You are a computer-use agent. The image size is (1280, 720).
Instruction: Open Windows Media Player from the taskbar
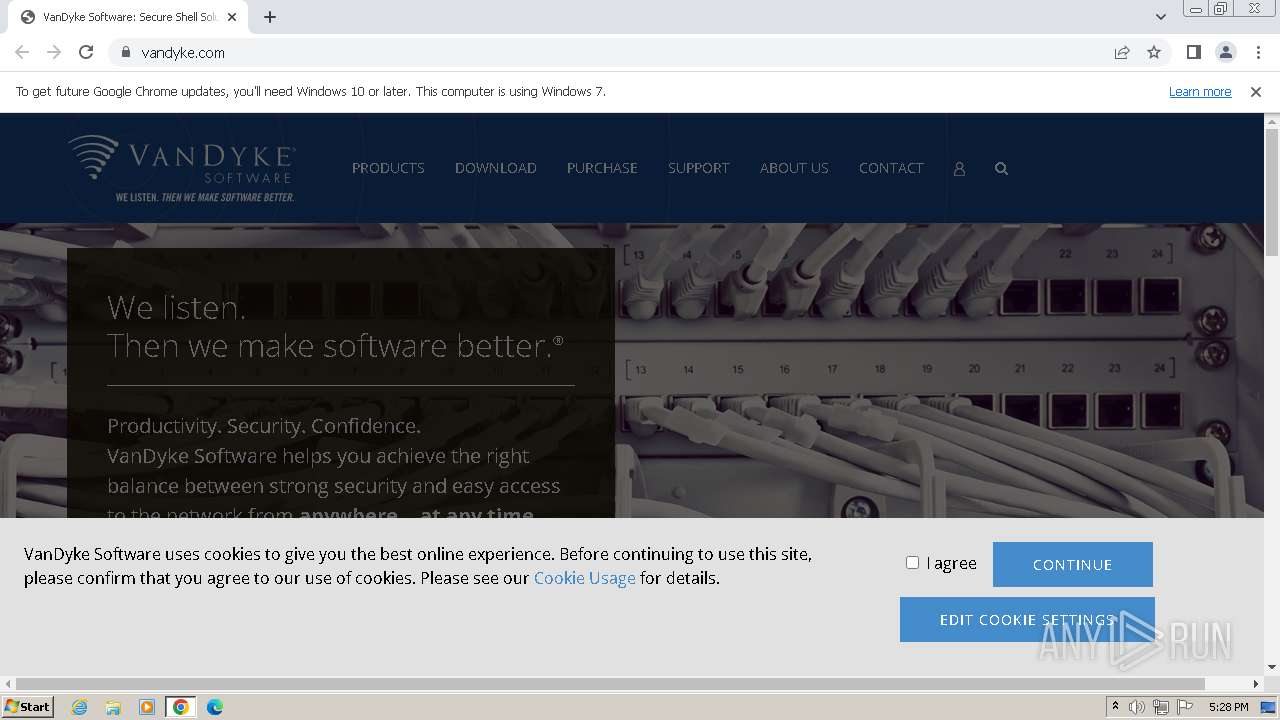[147, 707]
